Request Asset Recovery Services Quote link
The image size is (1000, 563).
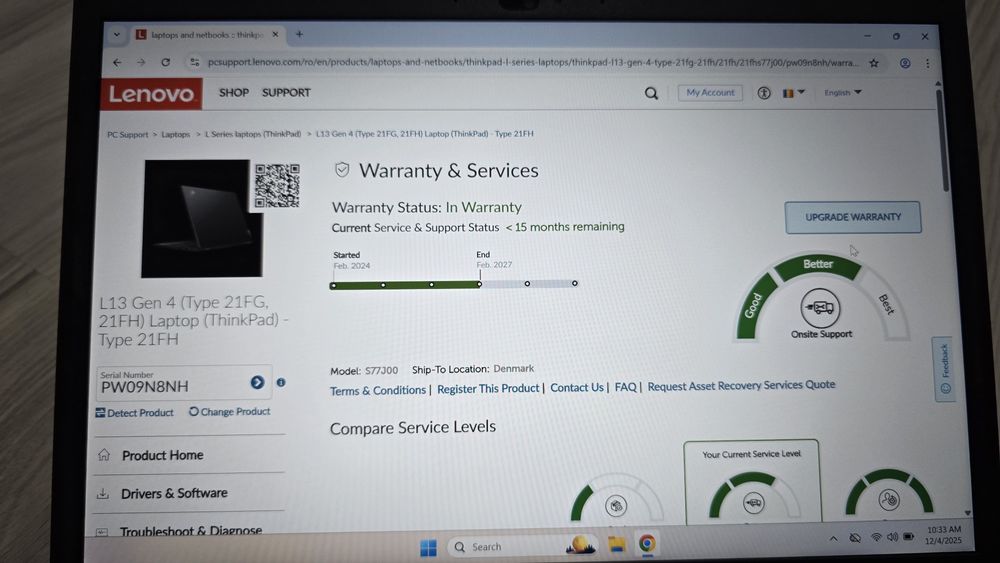tap(741, 385)
